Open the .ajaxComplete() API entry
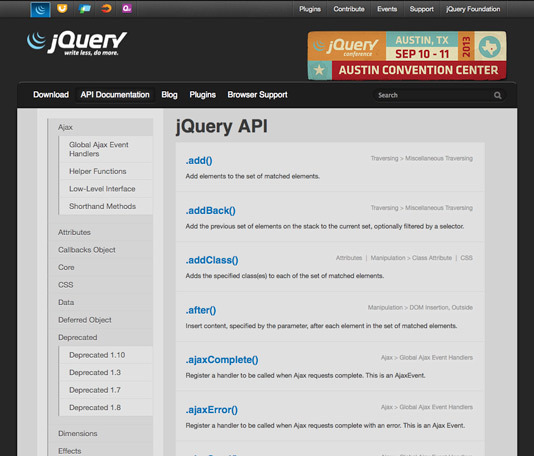This screenshot has width=534, height=456. click(x=222, y=360)
